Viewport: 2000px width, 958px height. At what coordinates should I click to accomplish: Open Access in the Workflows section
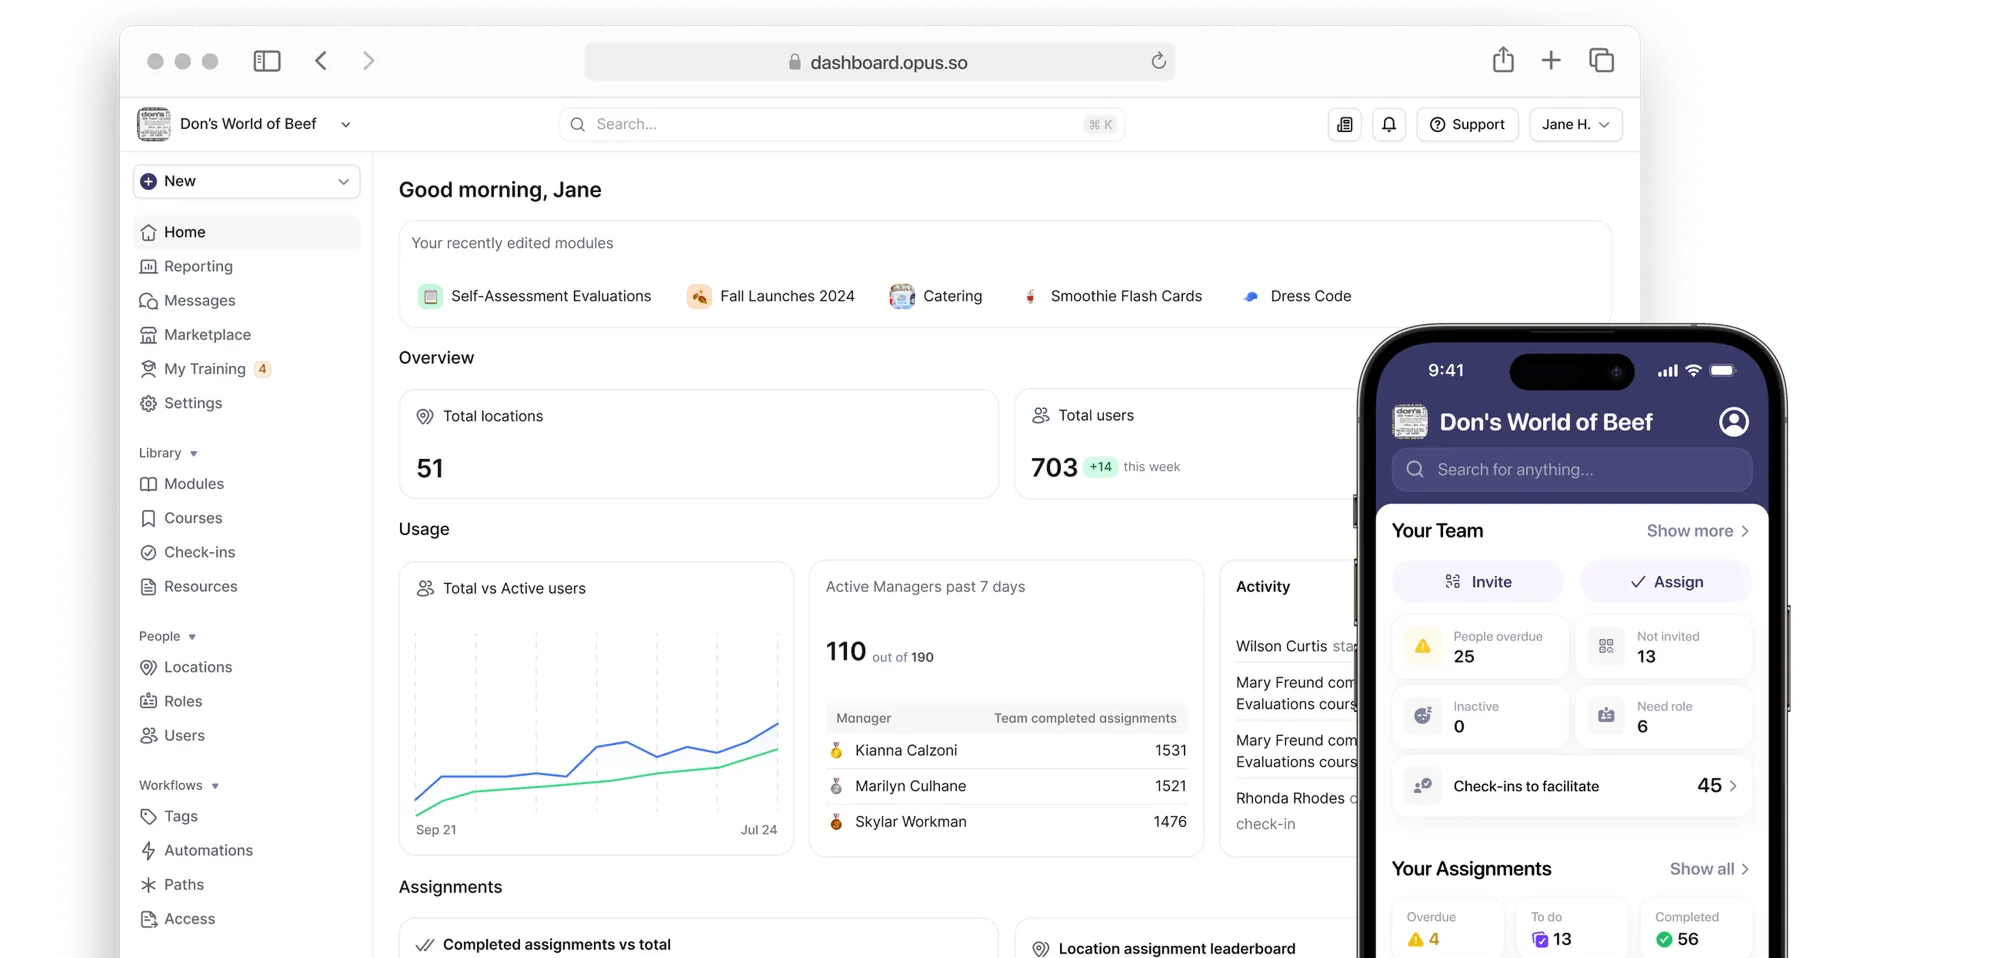pos(246,919)
